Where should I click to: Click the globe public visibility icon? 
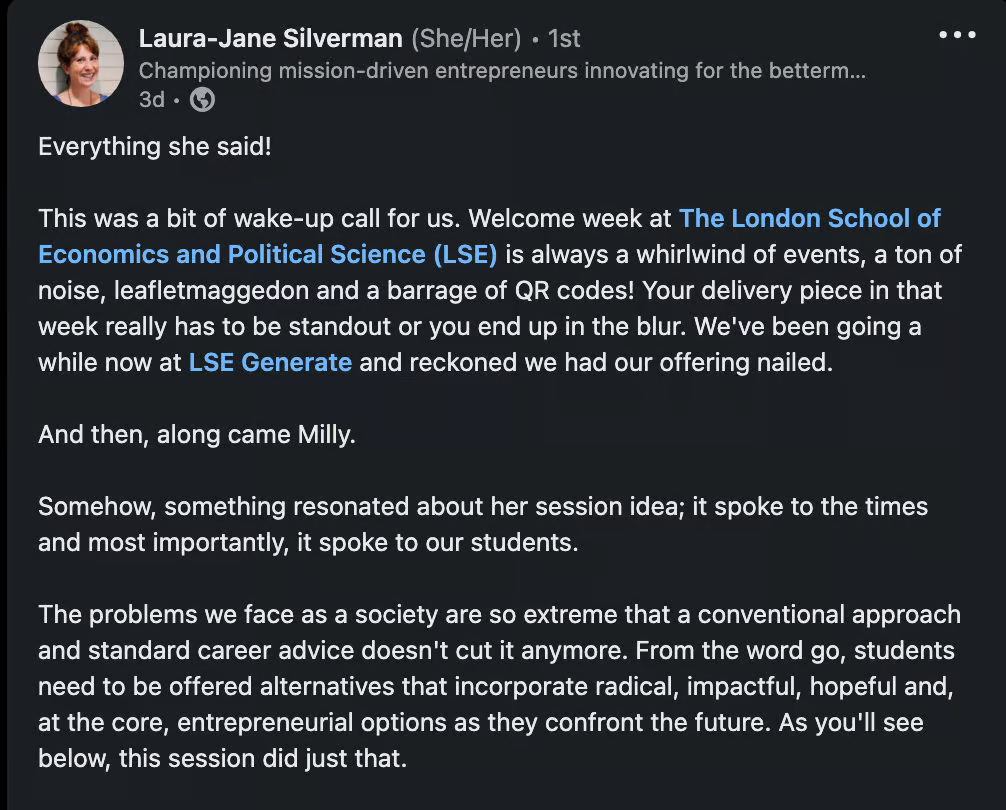point(202,99)
